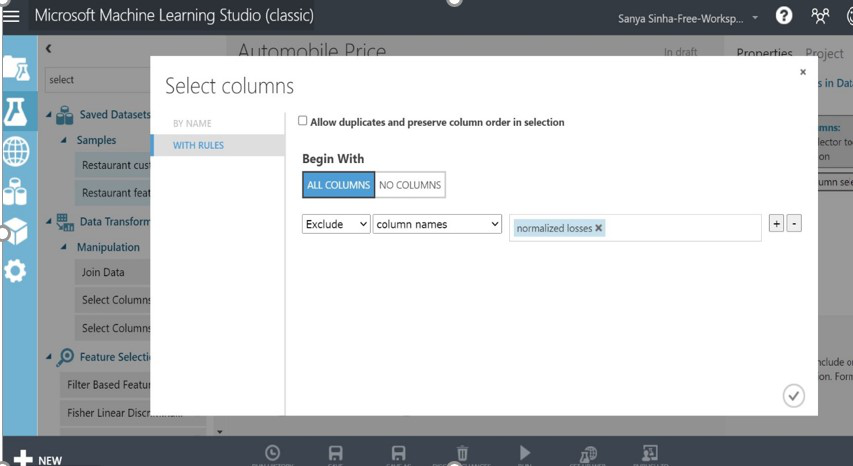The image size is (853, 466).
Task: Open the Trained Models cube icon
Action: [16, 231]
